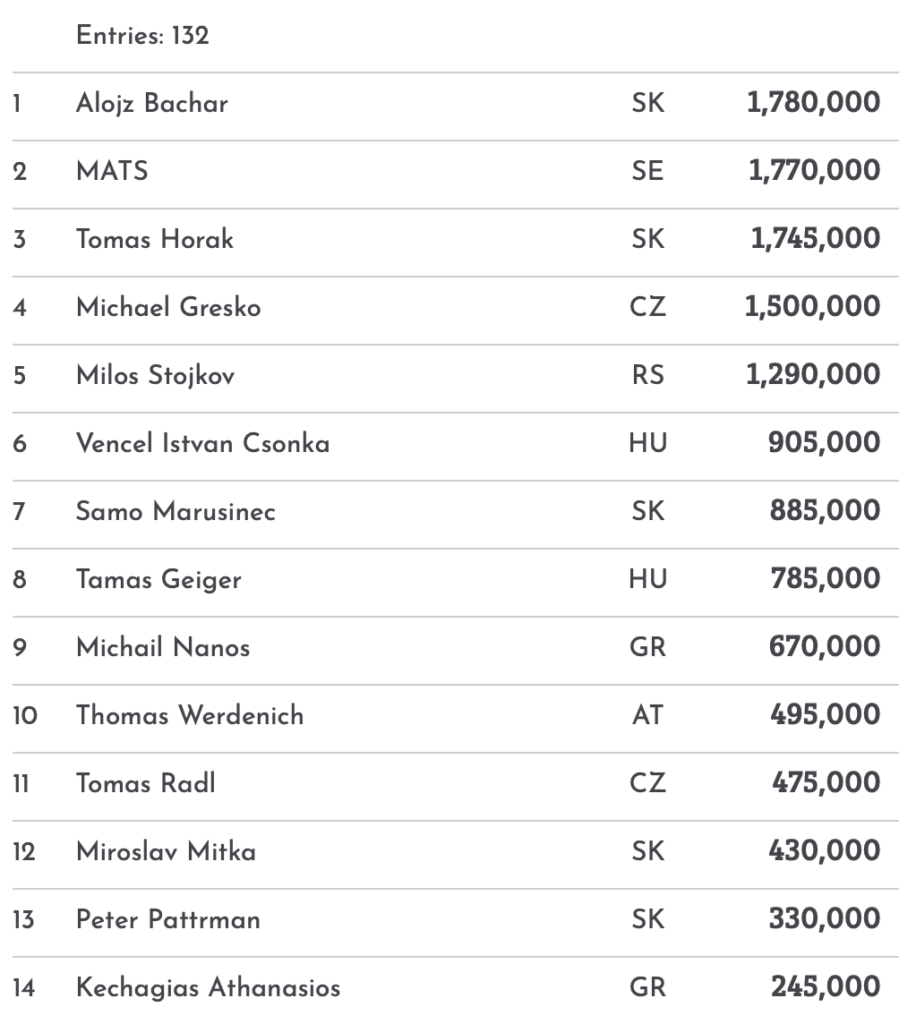
Task: Select the MATS player row name
Action: [112, 171]
